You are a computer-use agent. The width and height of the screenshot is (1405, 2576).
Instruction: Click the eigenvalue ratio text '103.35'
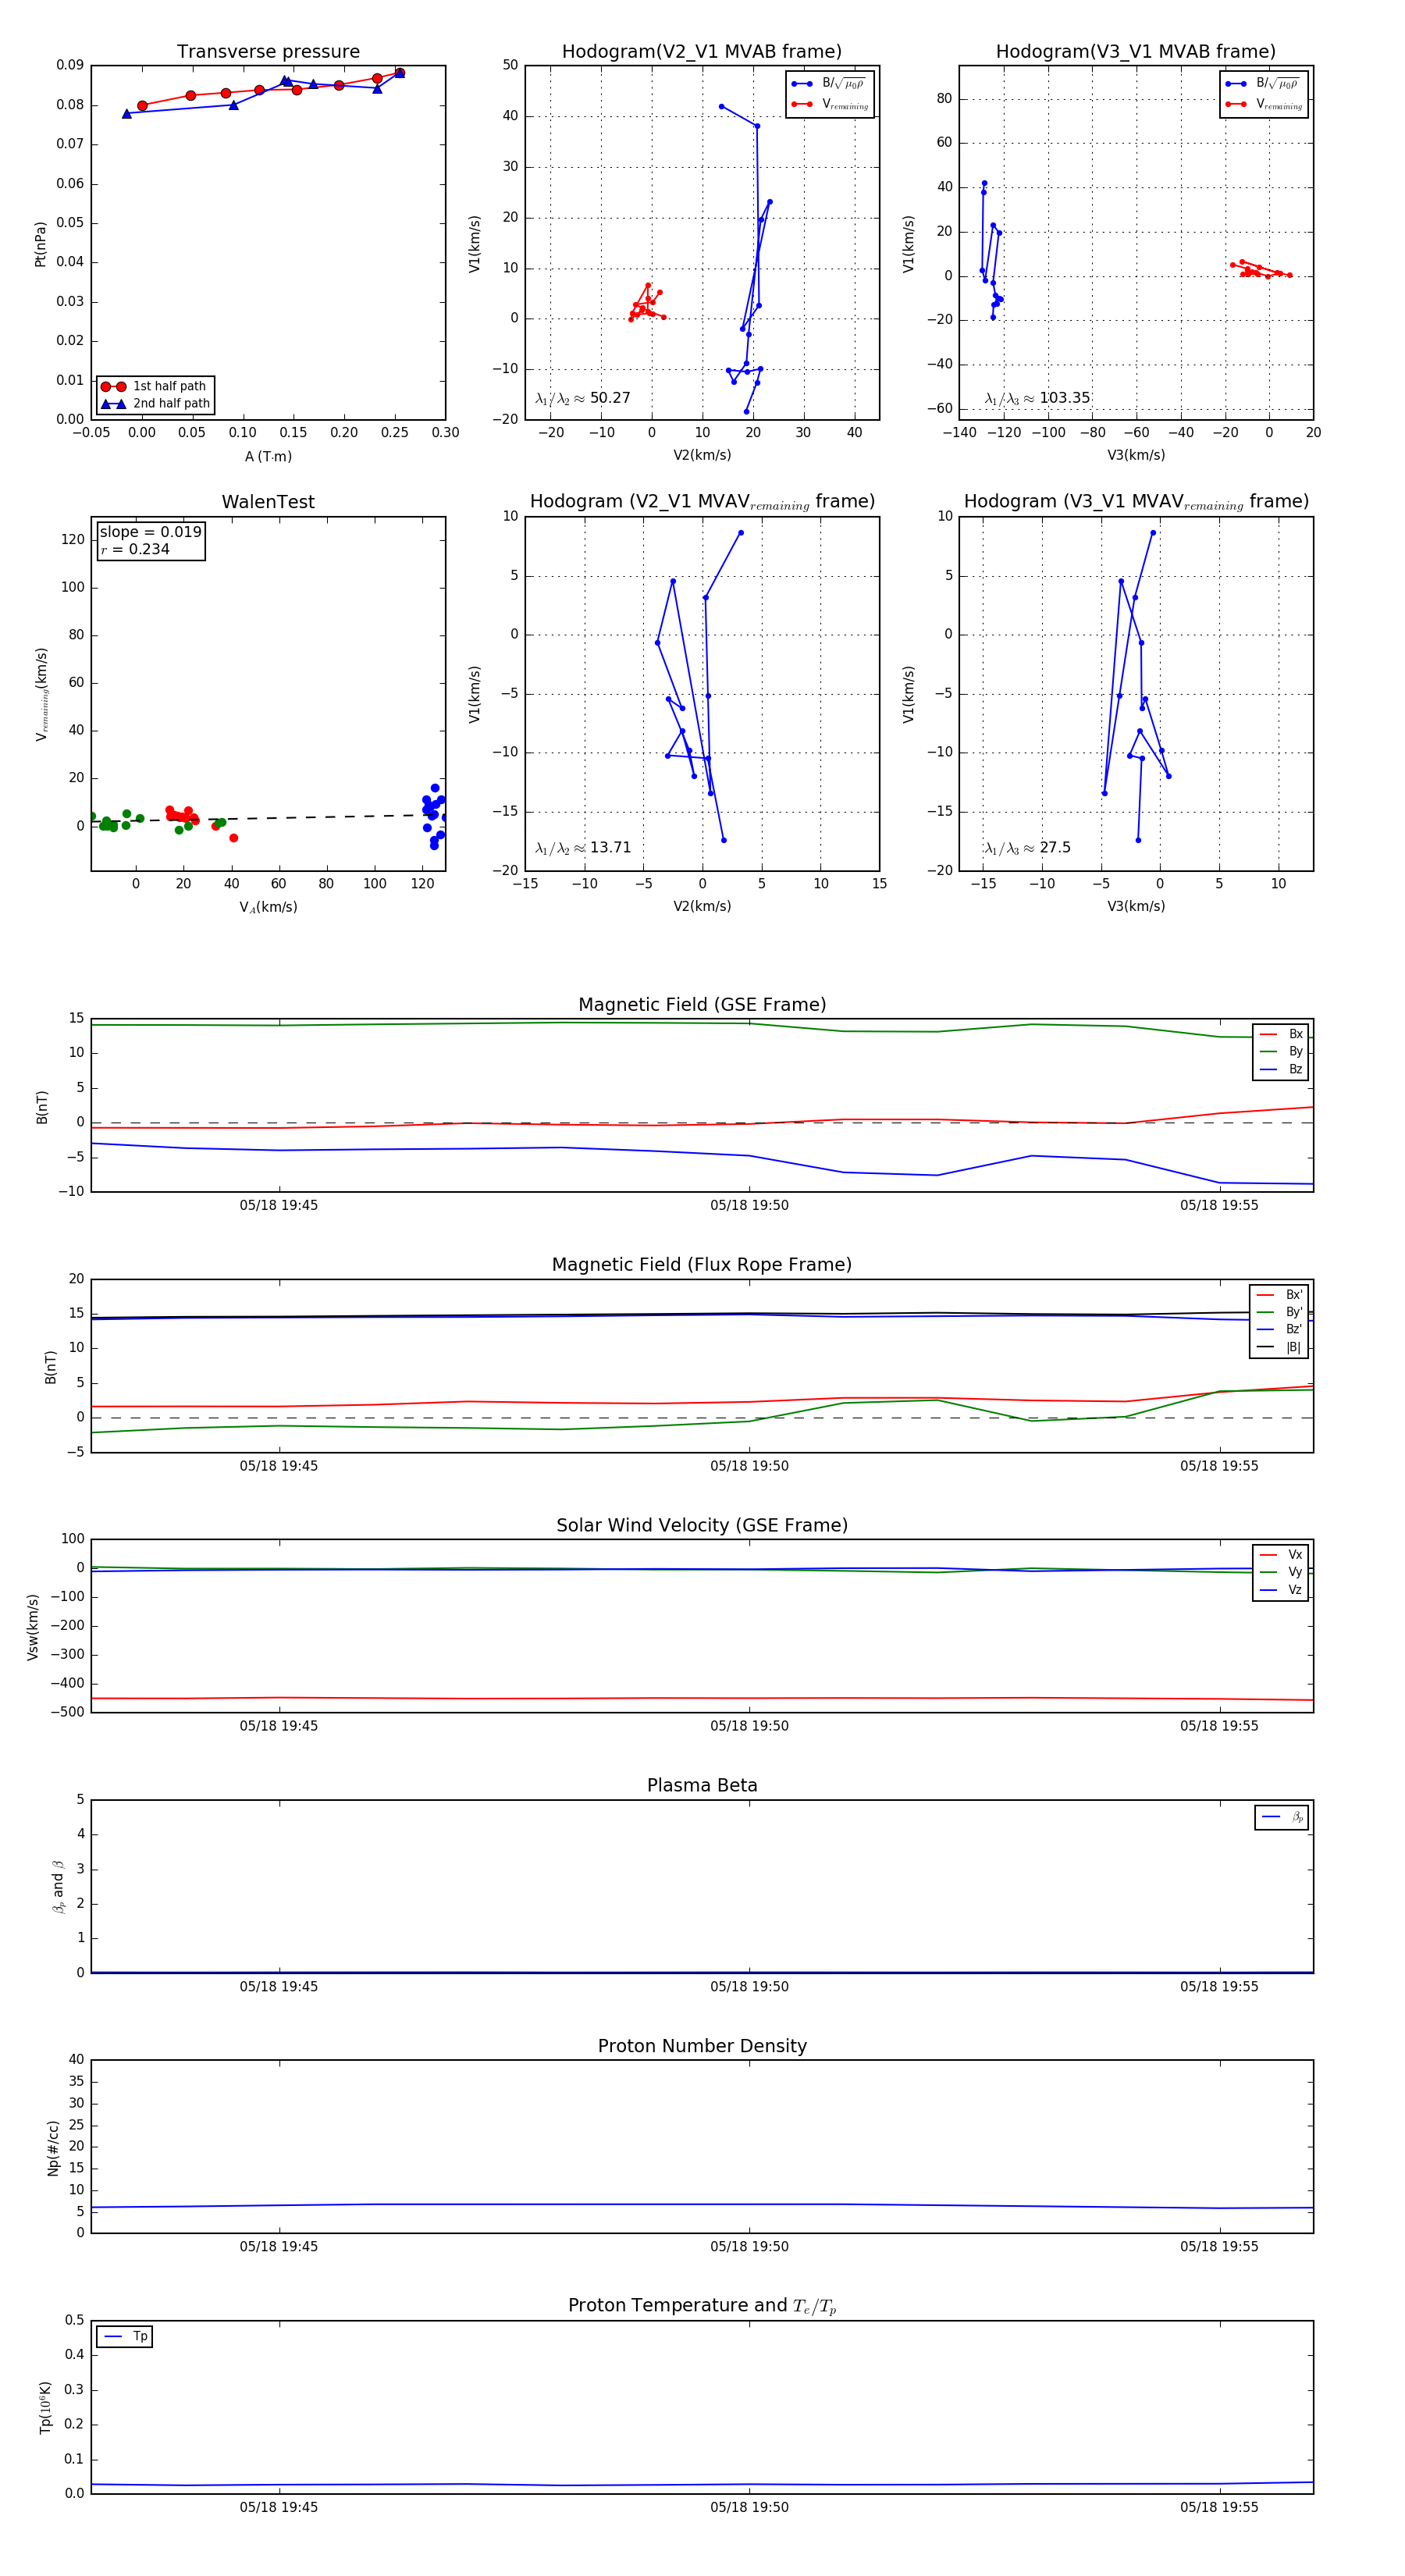click(x=1064, y=398)
